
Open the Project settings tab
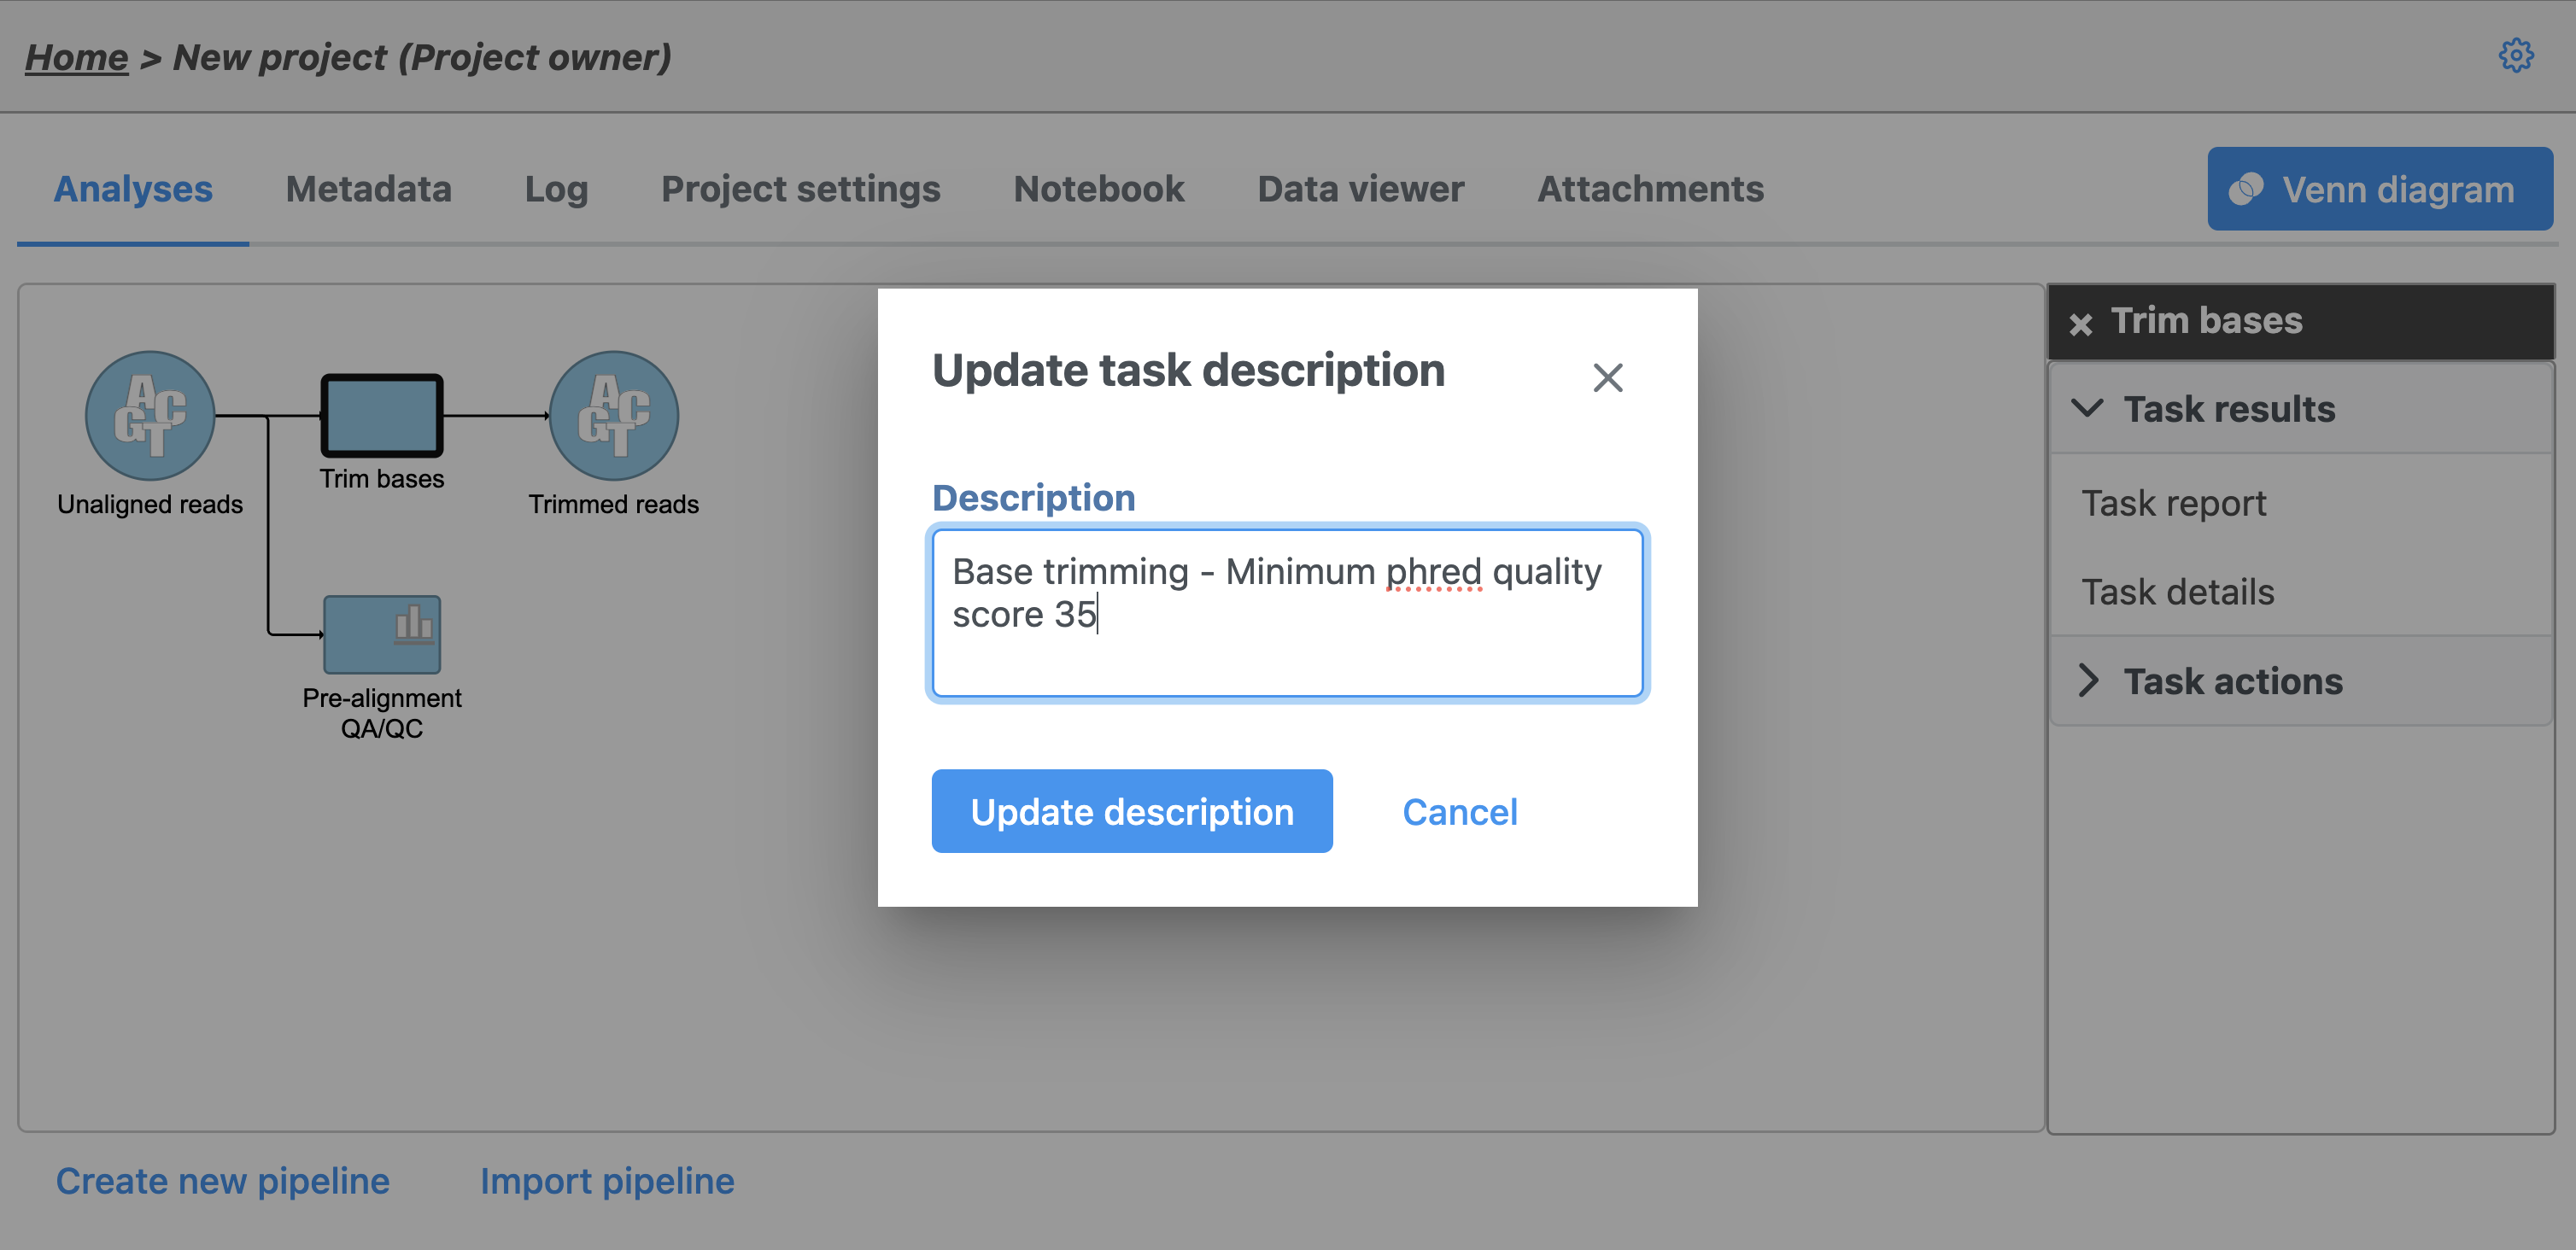point(800,189)
